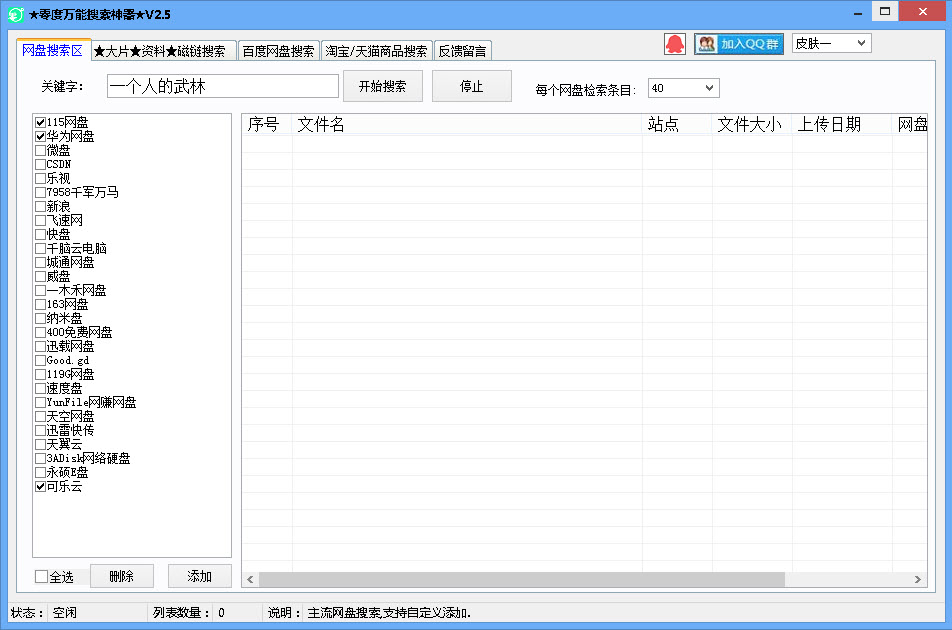Toggle the 全选 select-all checkbox
952x630 pixels.
39,575
